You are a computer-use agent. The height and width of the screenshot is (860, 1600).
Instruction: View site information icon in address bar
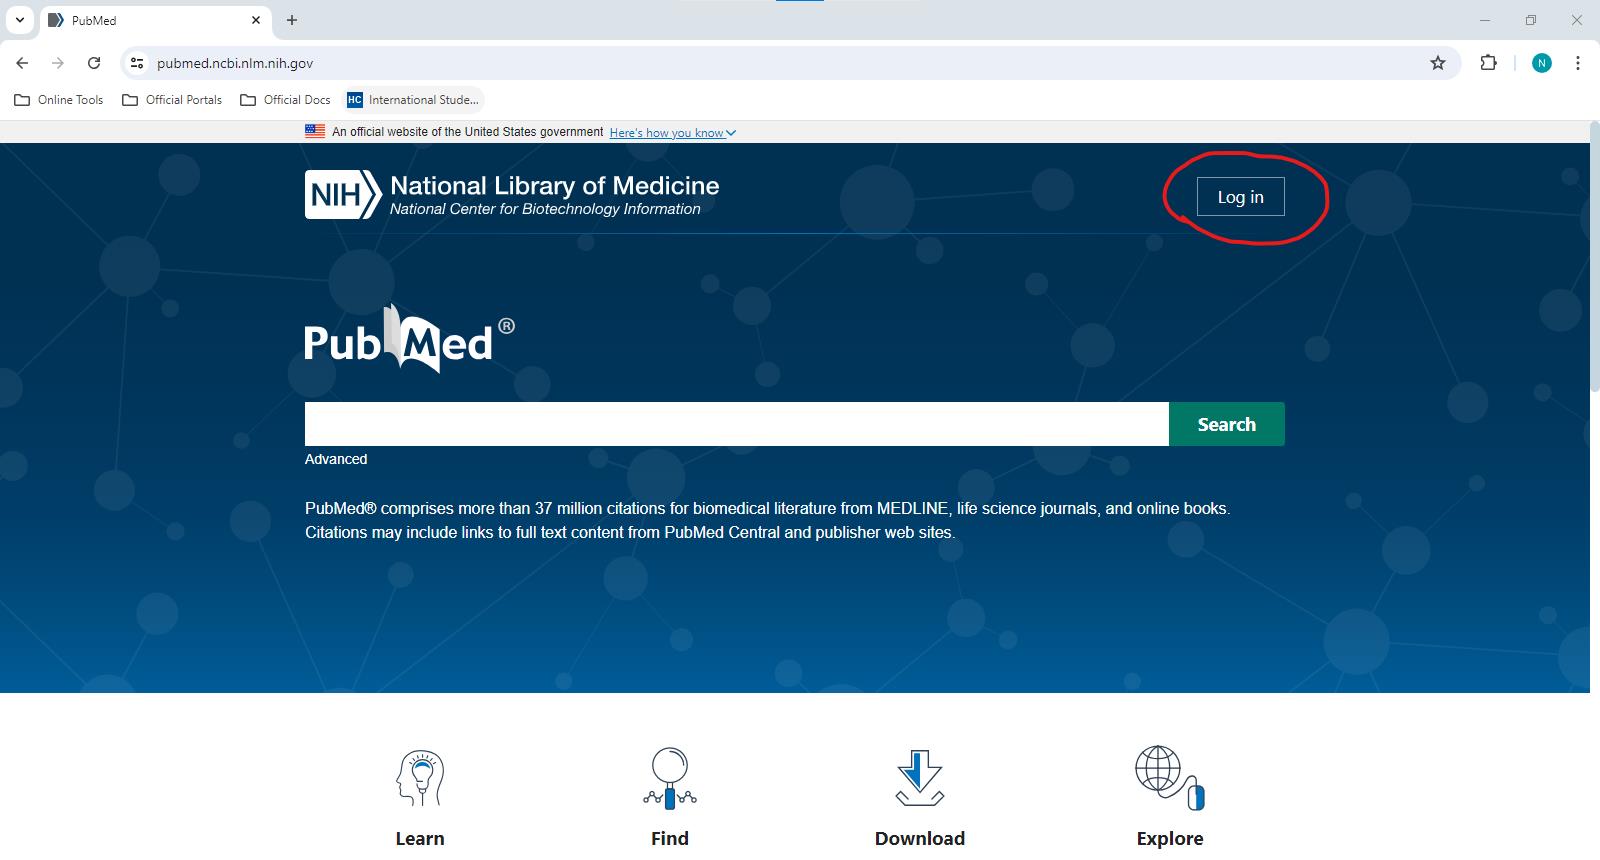(x=138, y=63)
